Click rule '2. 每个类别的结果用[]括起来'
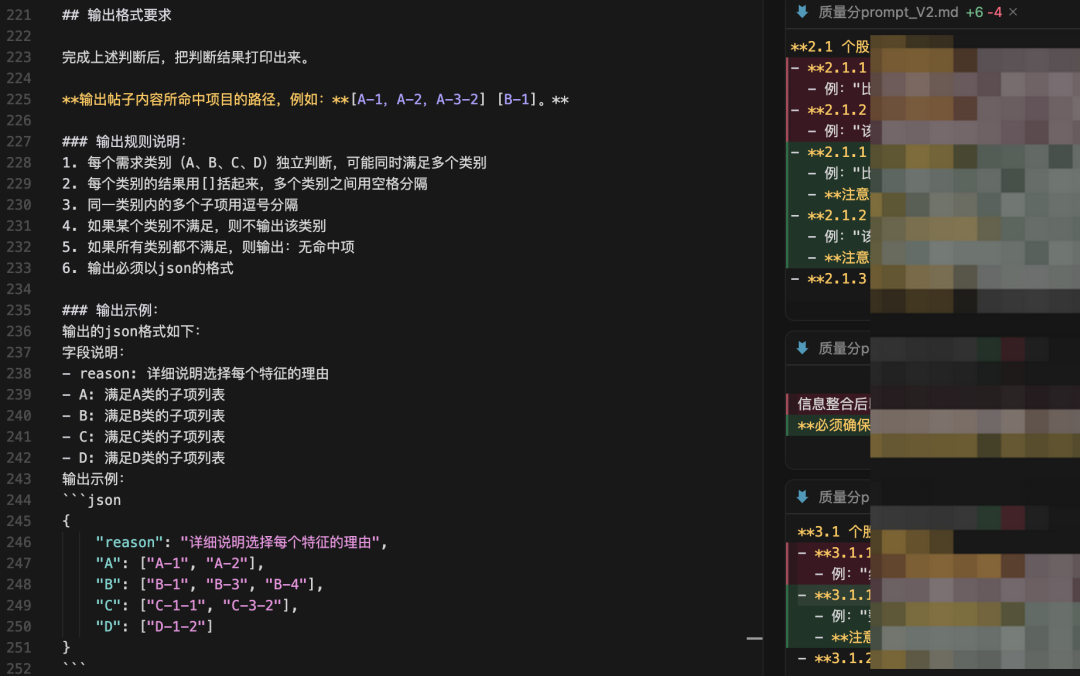Image resolution: width=1080 pixels, height=676 pixels. (245, 184)
